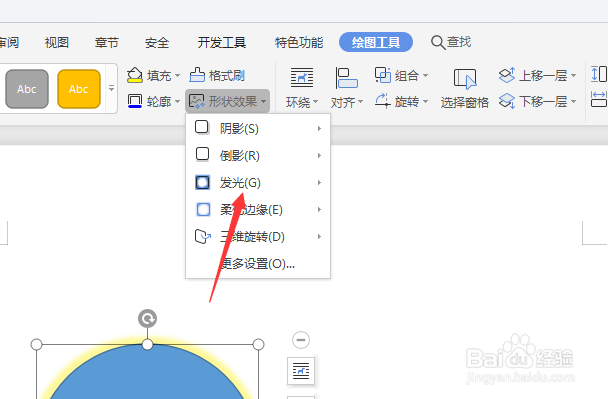The width and height of the screenshot is (608, 399).
Task: Switch to the Developer Tools (开发工具) tab
Action: pos(222,42)
